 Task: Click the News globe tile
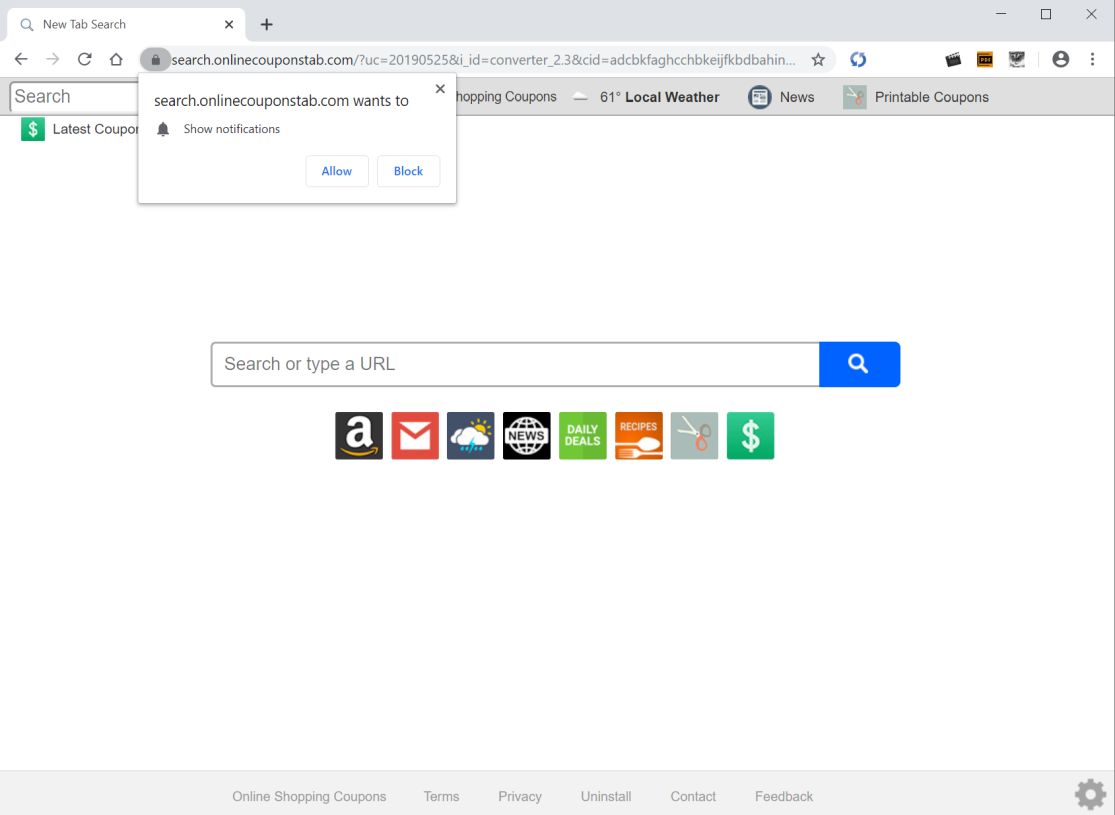527,436
